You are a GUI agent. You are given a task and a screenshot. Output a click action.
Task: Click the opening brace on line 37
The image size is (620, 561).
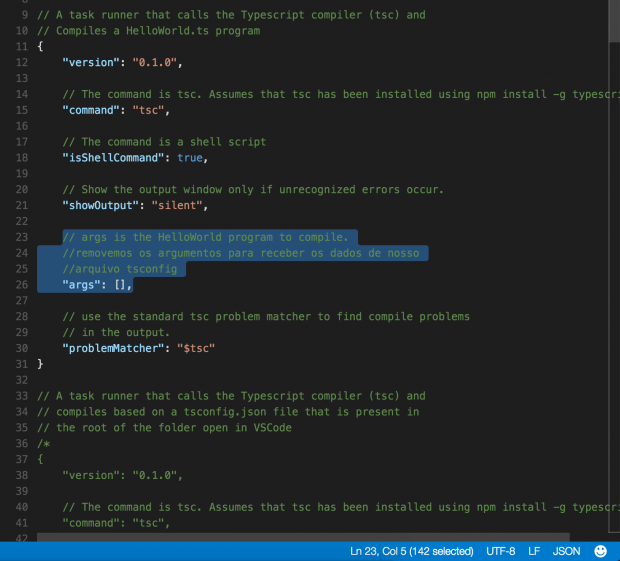pyautogui.click(x=40, y=459)
